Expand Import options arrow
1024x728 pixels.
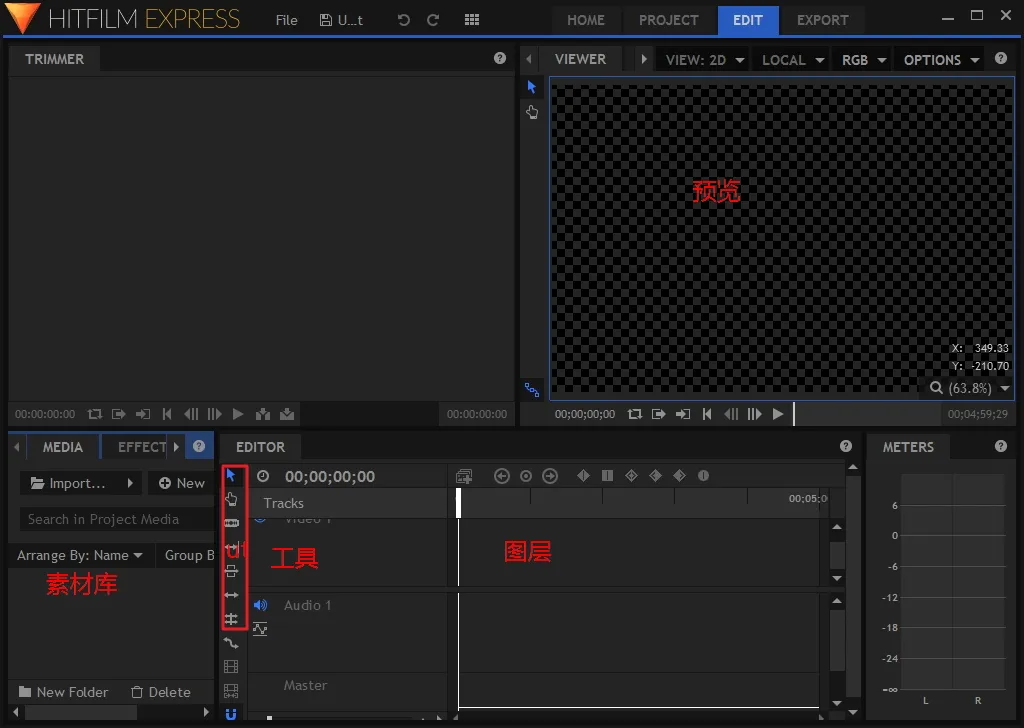(130, 483)
